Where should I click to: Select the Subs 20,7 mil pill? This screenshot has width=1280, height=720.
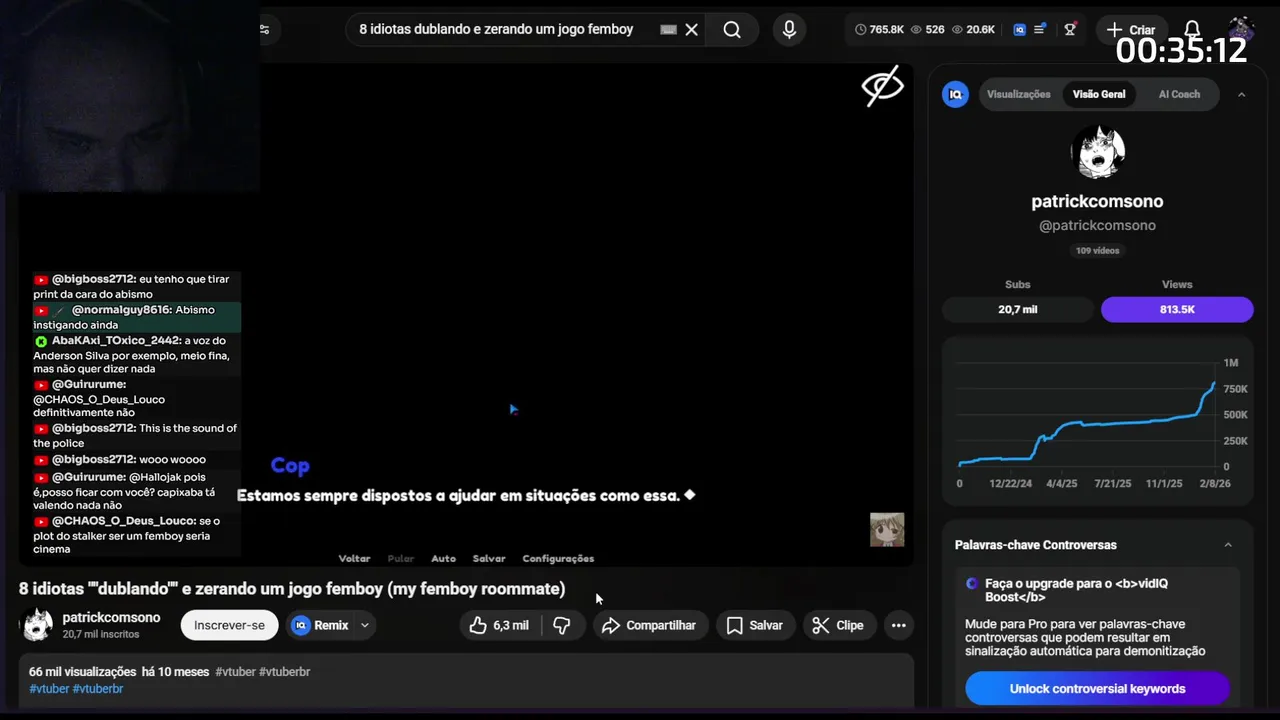tap(1017, 309)
